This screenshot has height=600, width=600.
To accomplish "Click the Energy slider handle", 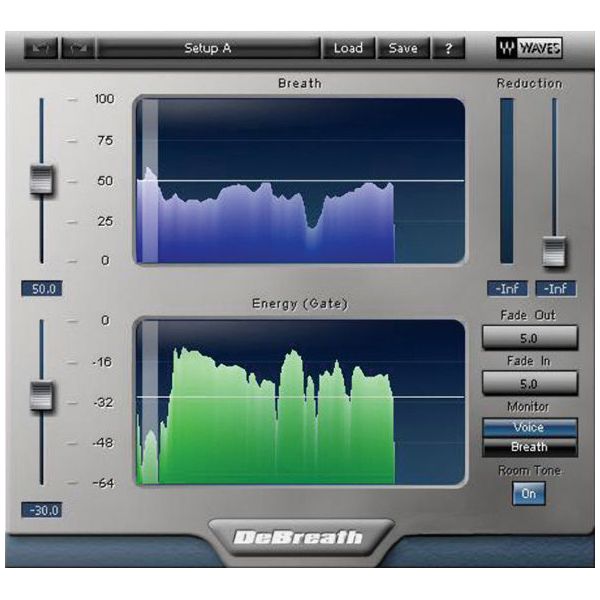I will pyautogui.click(x=42, y=396).
